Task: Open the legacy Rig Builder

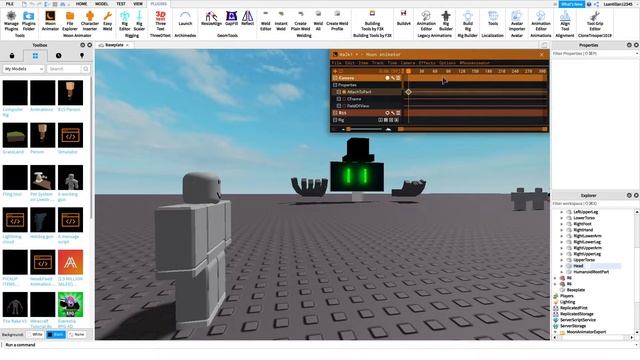Action: (446, 21)
